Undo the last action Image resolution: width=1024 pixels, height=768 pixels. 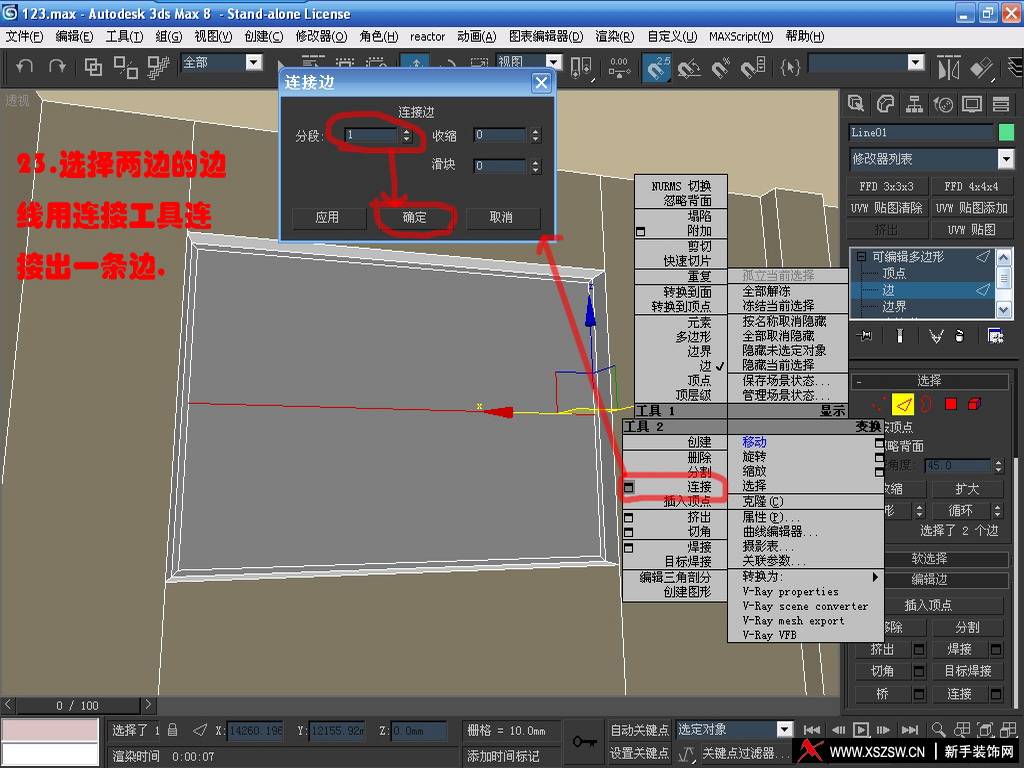tap(24, 66)
